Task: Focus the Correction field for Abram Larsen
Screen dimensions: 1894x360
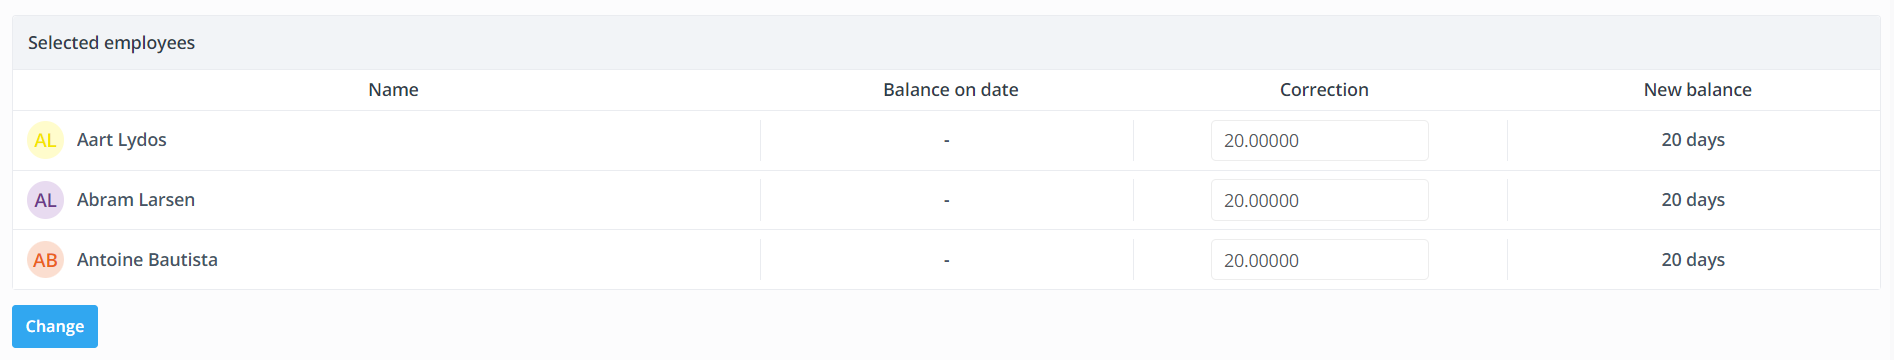Action: [1319, 200]
